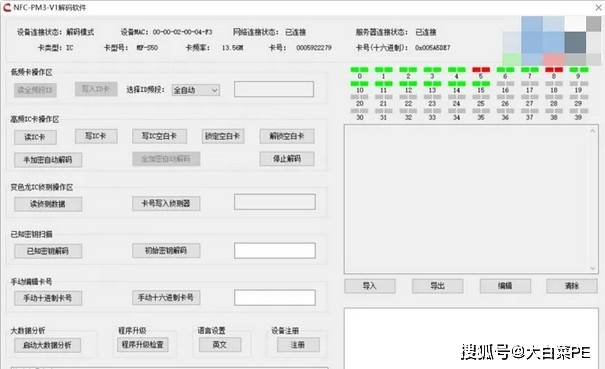605x369 pixels.
Task: Click the 手动十六进制卡号 button
Action: [166, 298]
